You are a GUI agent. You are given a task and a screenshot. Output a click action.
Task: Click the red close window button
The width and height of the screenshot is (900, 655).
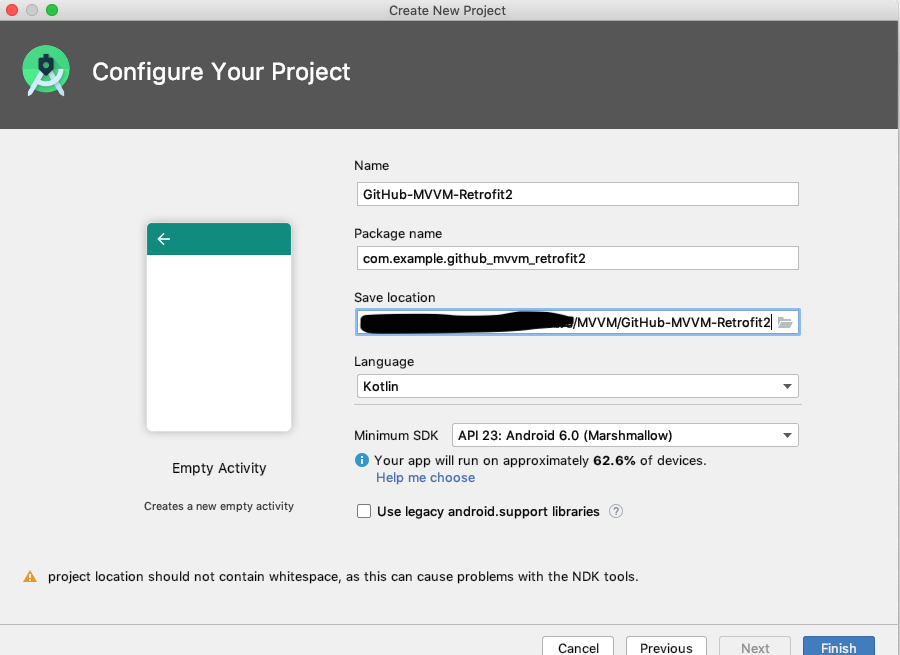point(11,10)
